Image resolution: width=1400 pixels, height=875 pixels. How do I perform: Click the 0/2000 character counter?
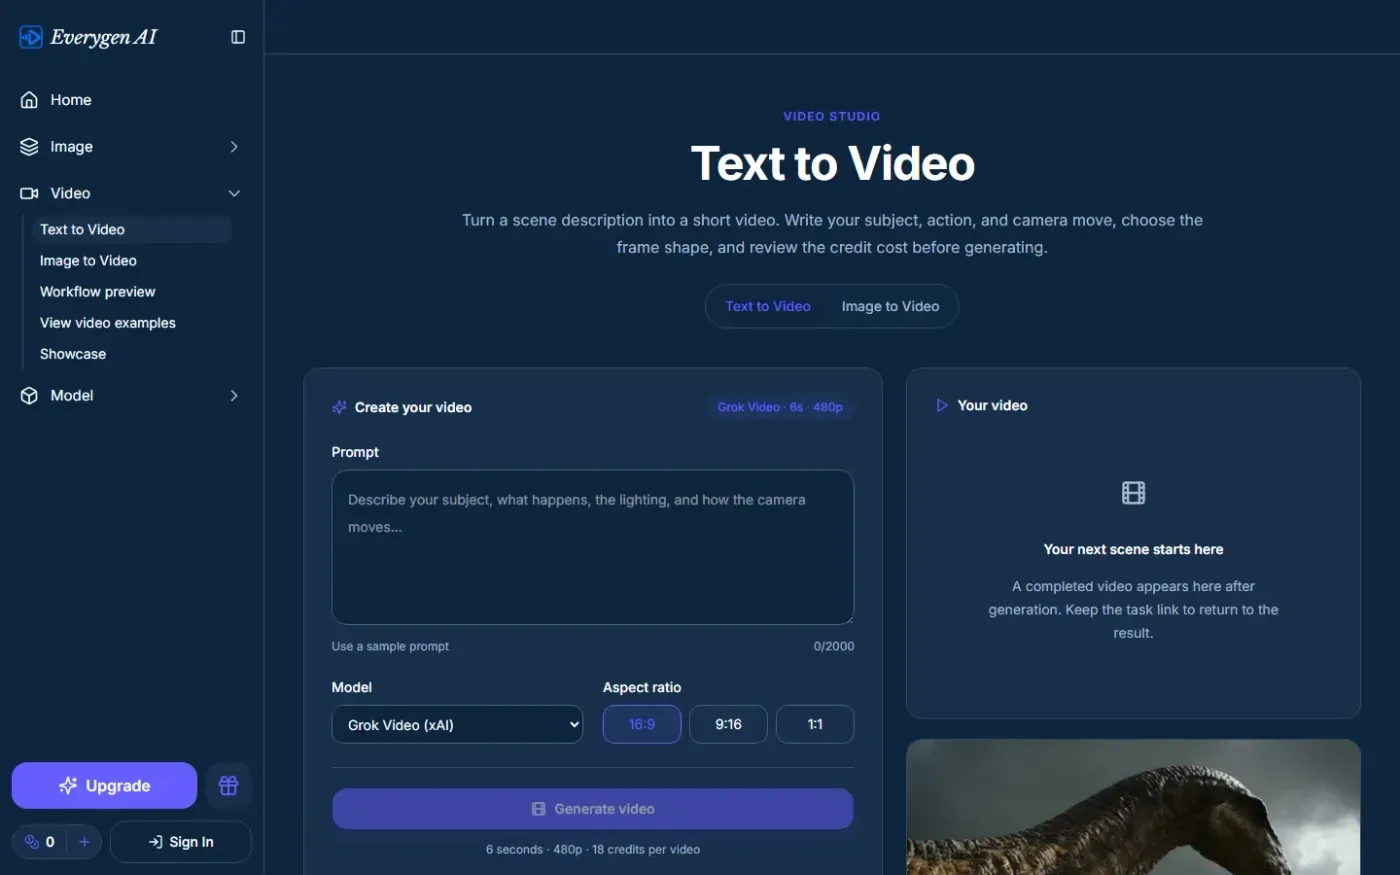[834, 646]
